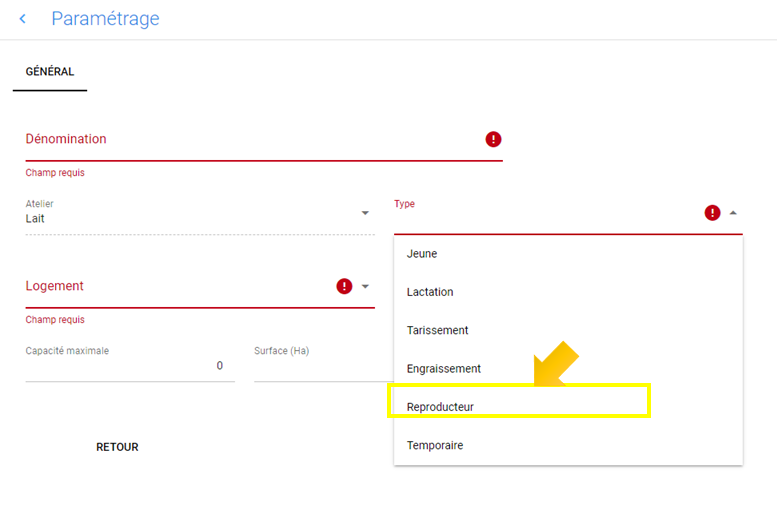
Task: Click the Logement error warning icon
Action: coord(344,286)
